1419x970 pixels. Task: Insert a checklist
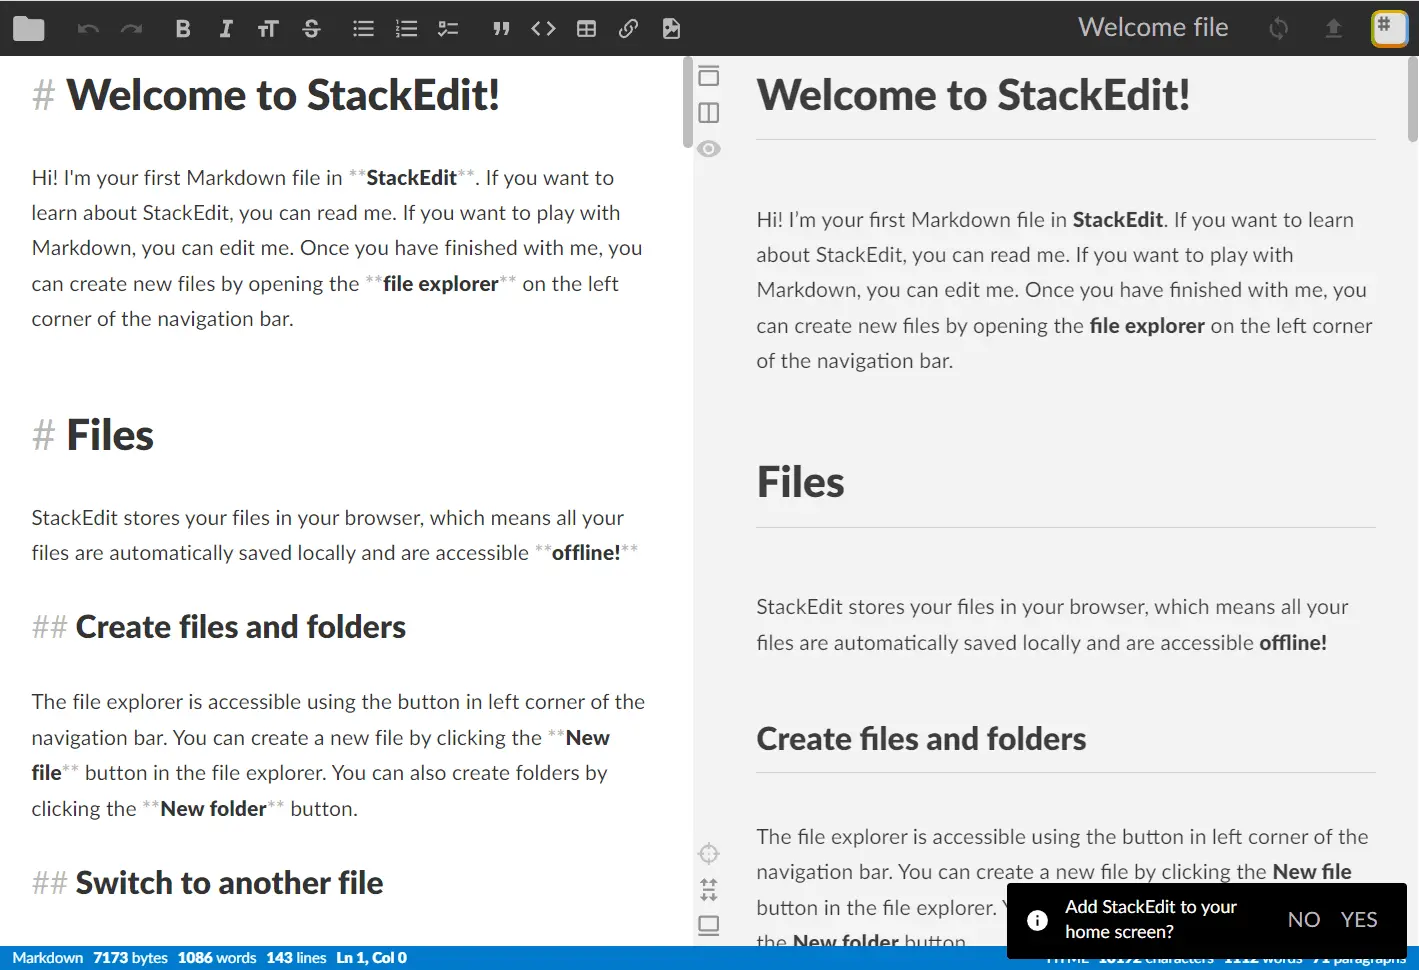pyautogui.click(x=448, y=28)
